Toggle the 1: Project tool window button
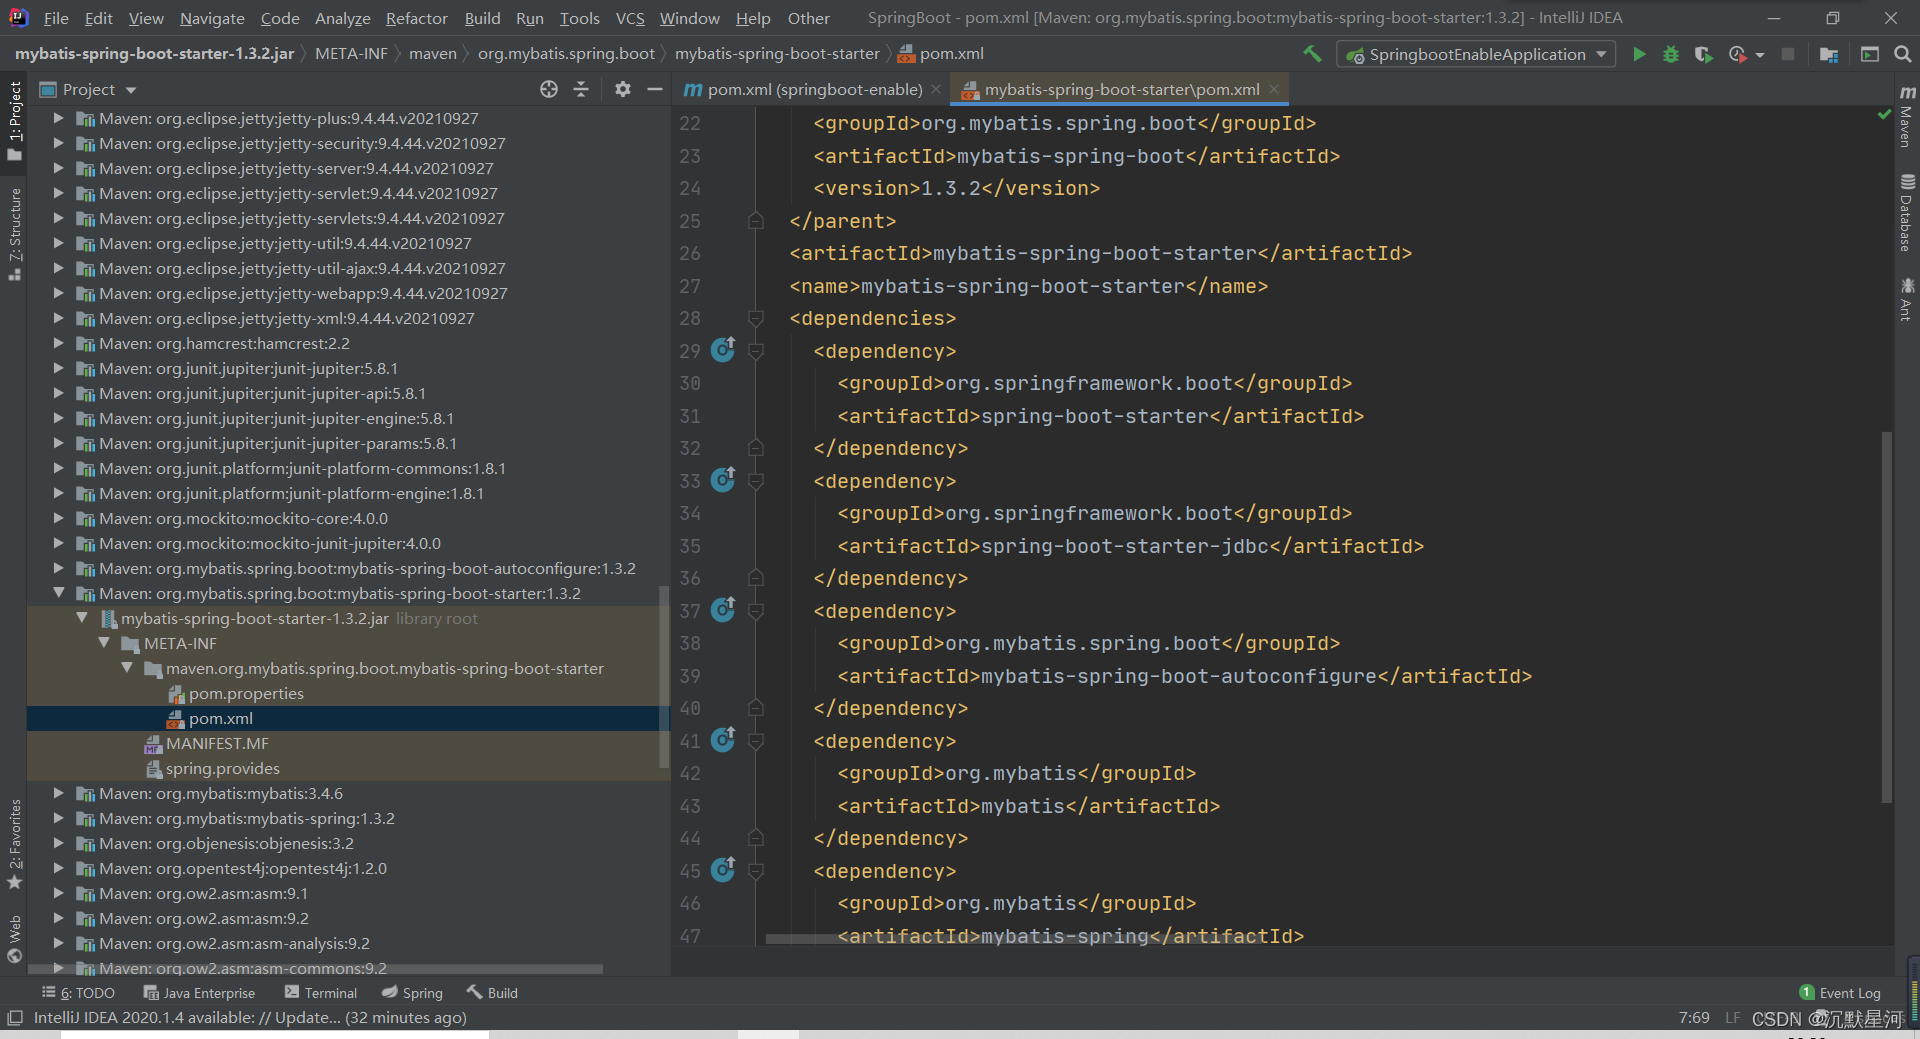1920x1039 pixels. point(14,121)
